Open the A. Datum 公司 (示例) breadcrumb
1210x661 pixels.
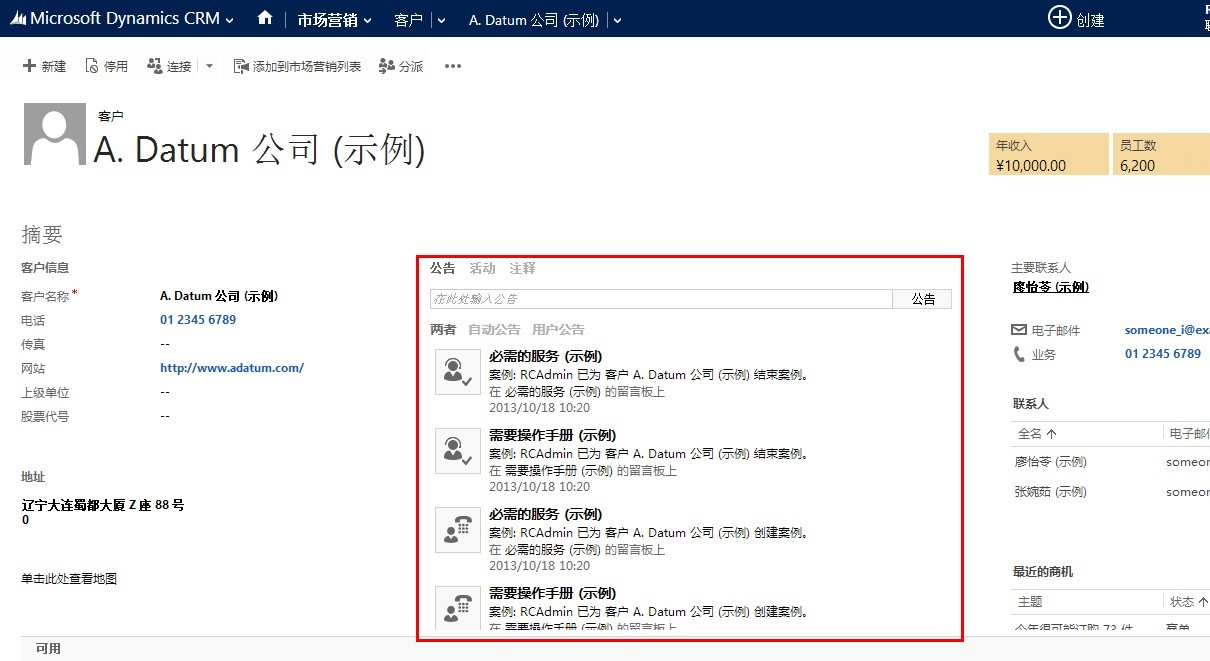click(x=534, y=20)
